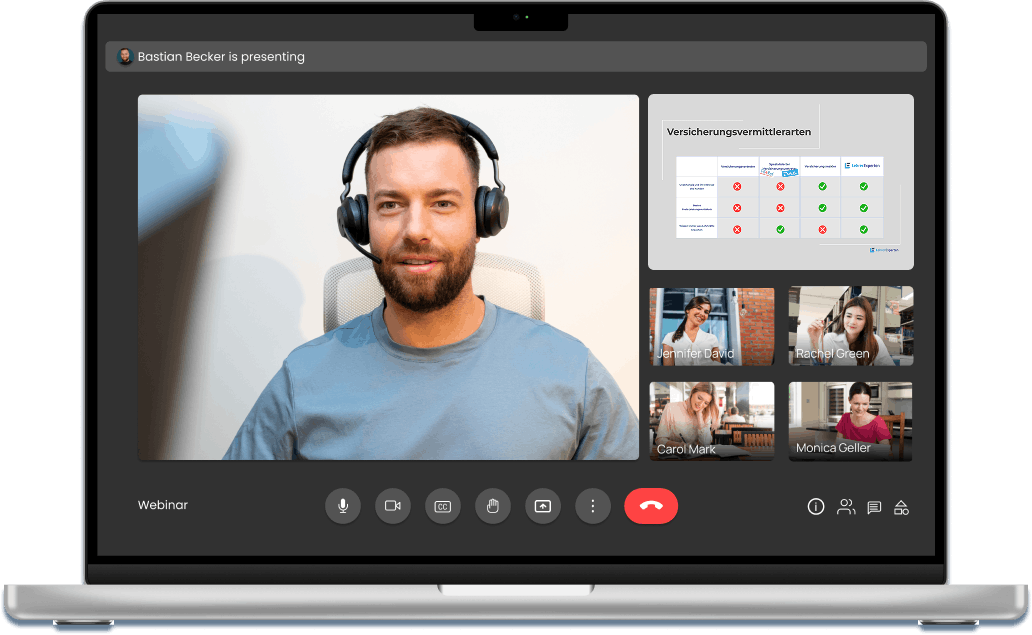Click the Webinar meeting title label
1032x635 pixels.
coord(163,505)
